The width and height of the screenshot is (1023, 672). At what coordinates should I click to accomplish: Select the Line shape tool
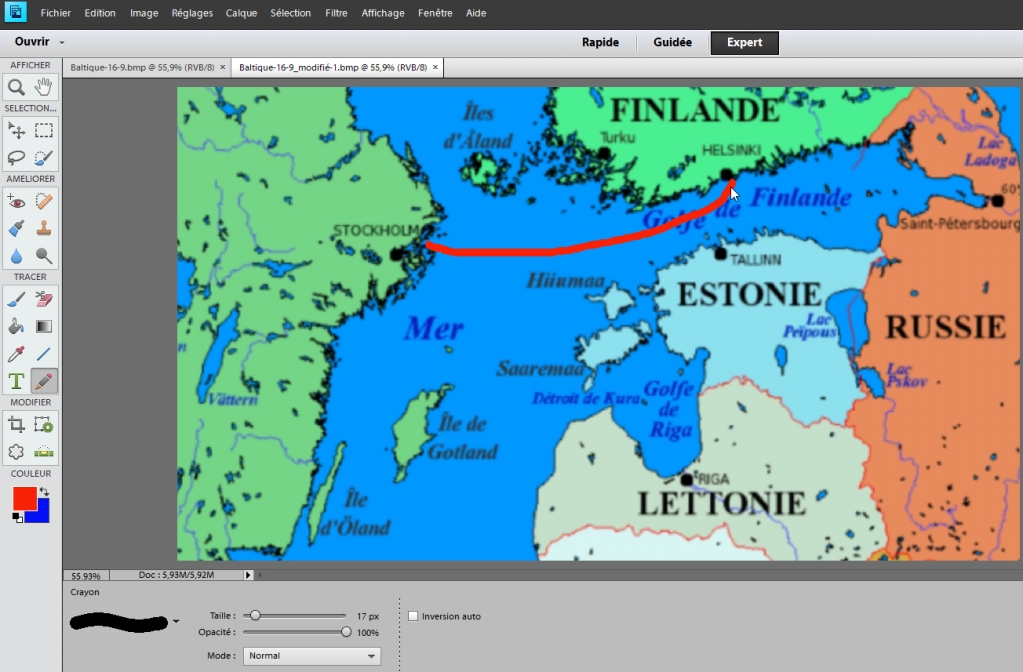coord(44,354)
